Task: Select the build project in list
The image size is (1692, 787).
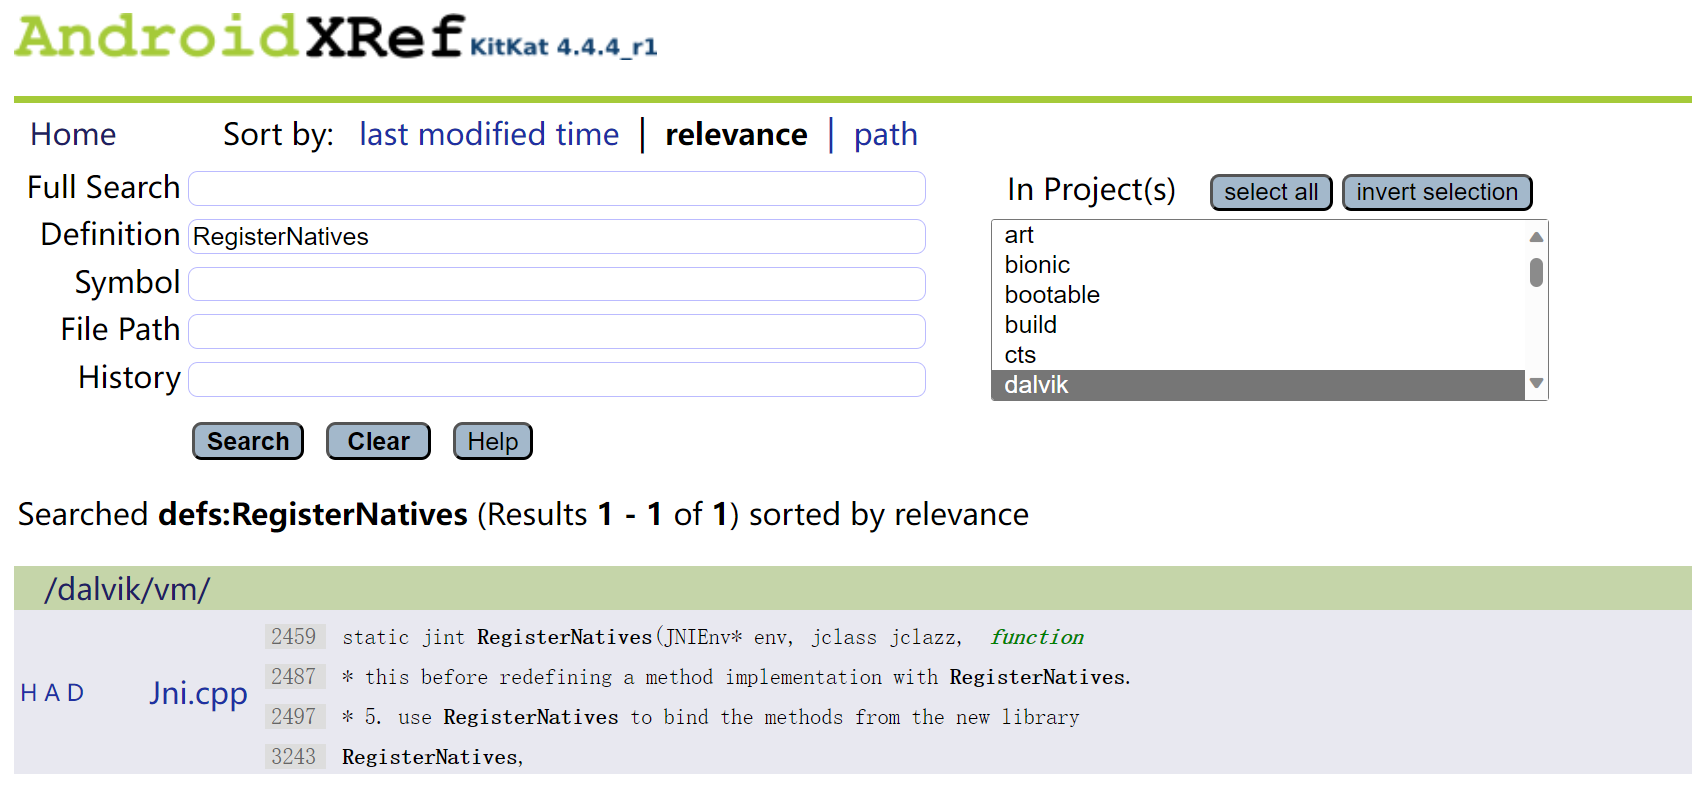Action: [x=1258, y=325]
